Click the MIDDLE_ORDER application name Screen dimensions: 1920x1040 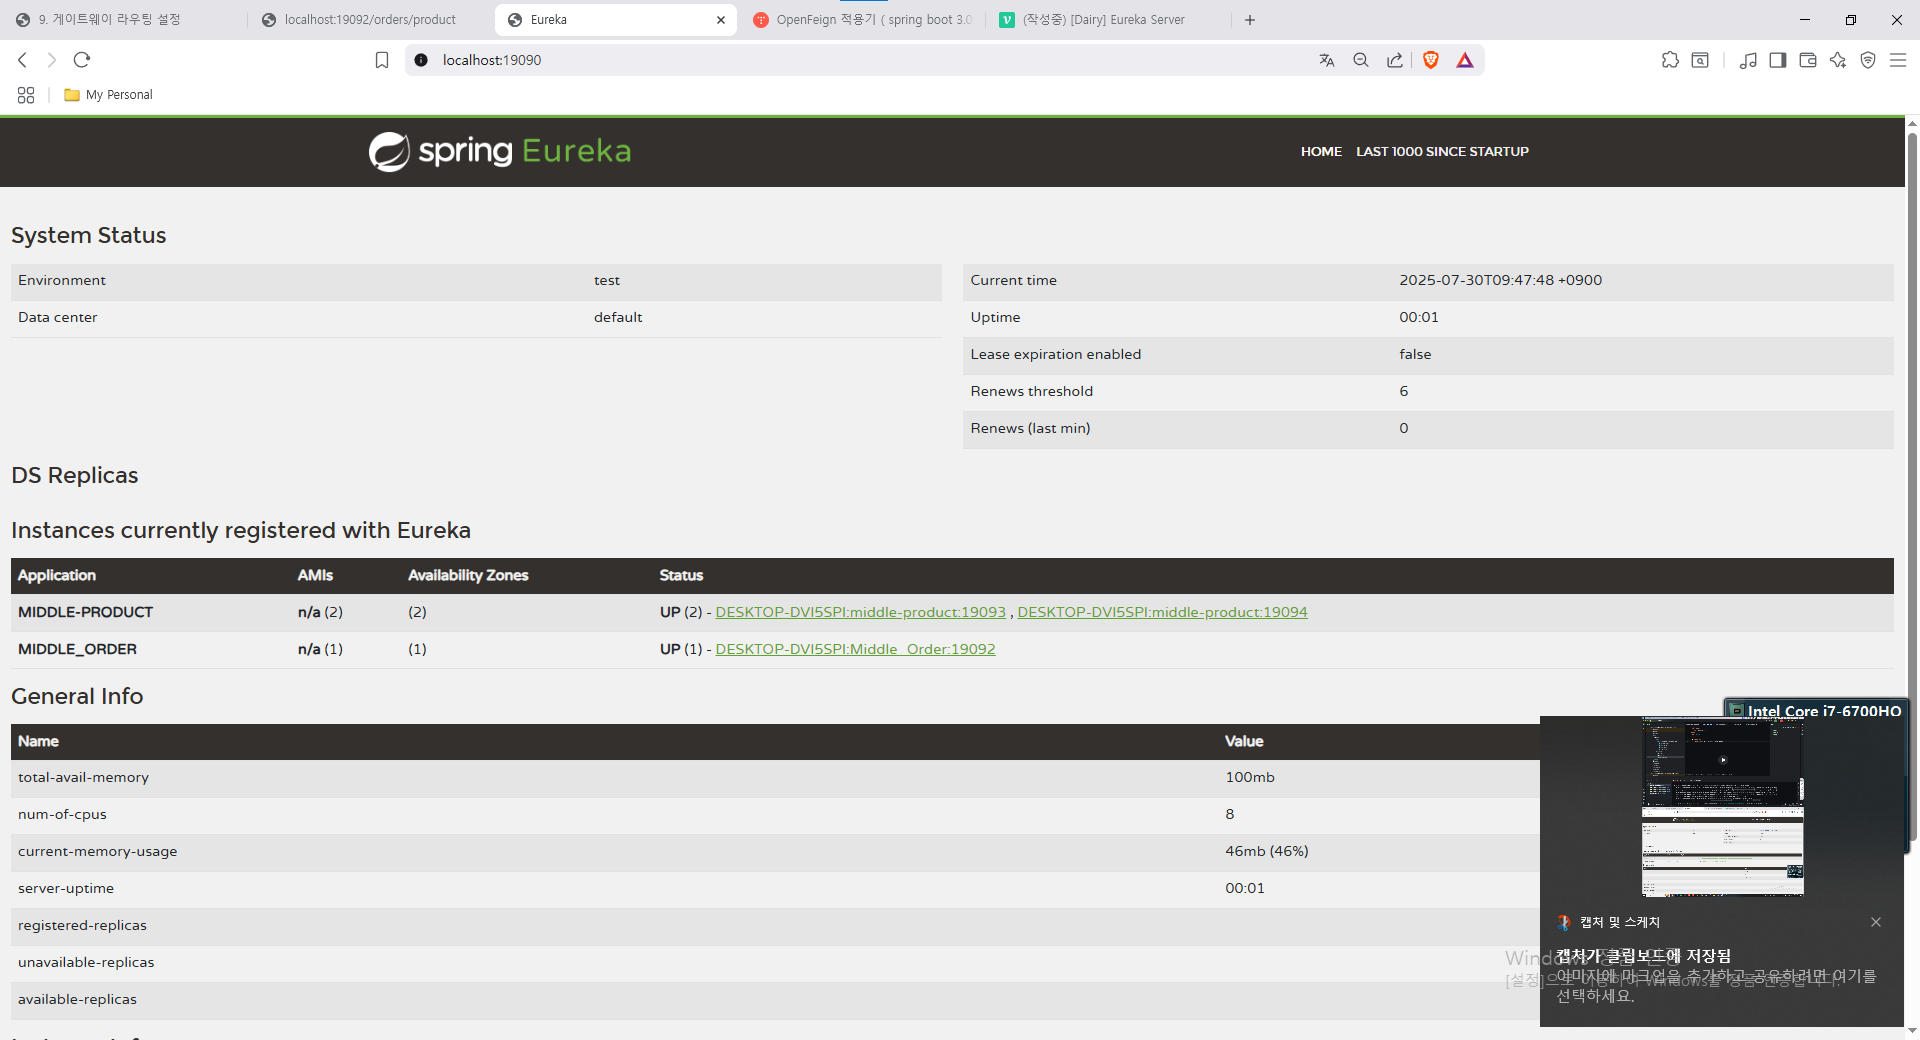77,649
